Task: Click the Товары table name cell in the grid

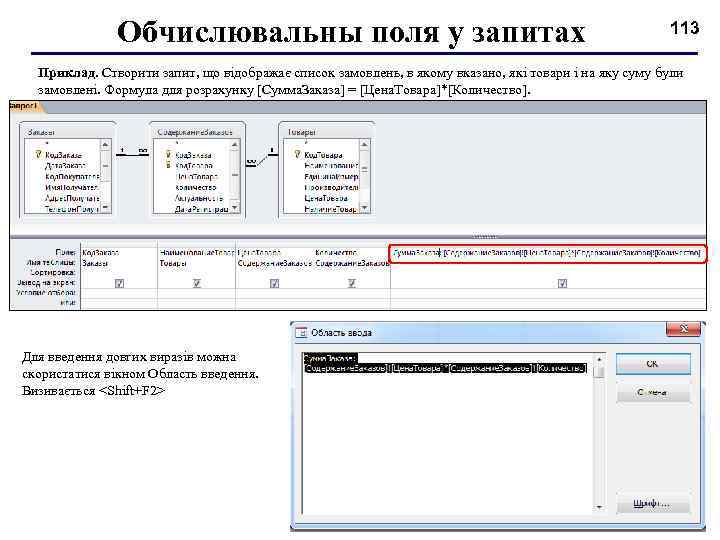Action: [x=197, y=263]
